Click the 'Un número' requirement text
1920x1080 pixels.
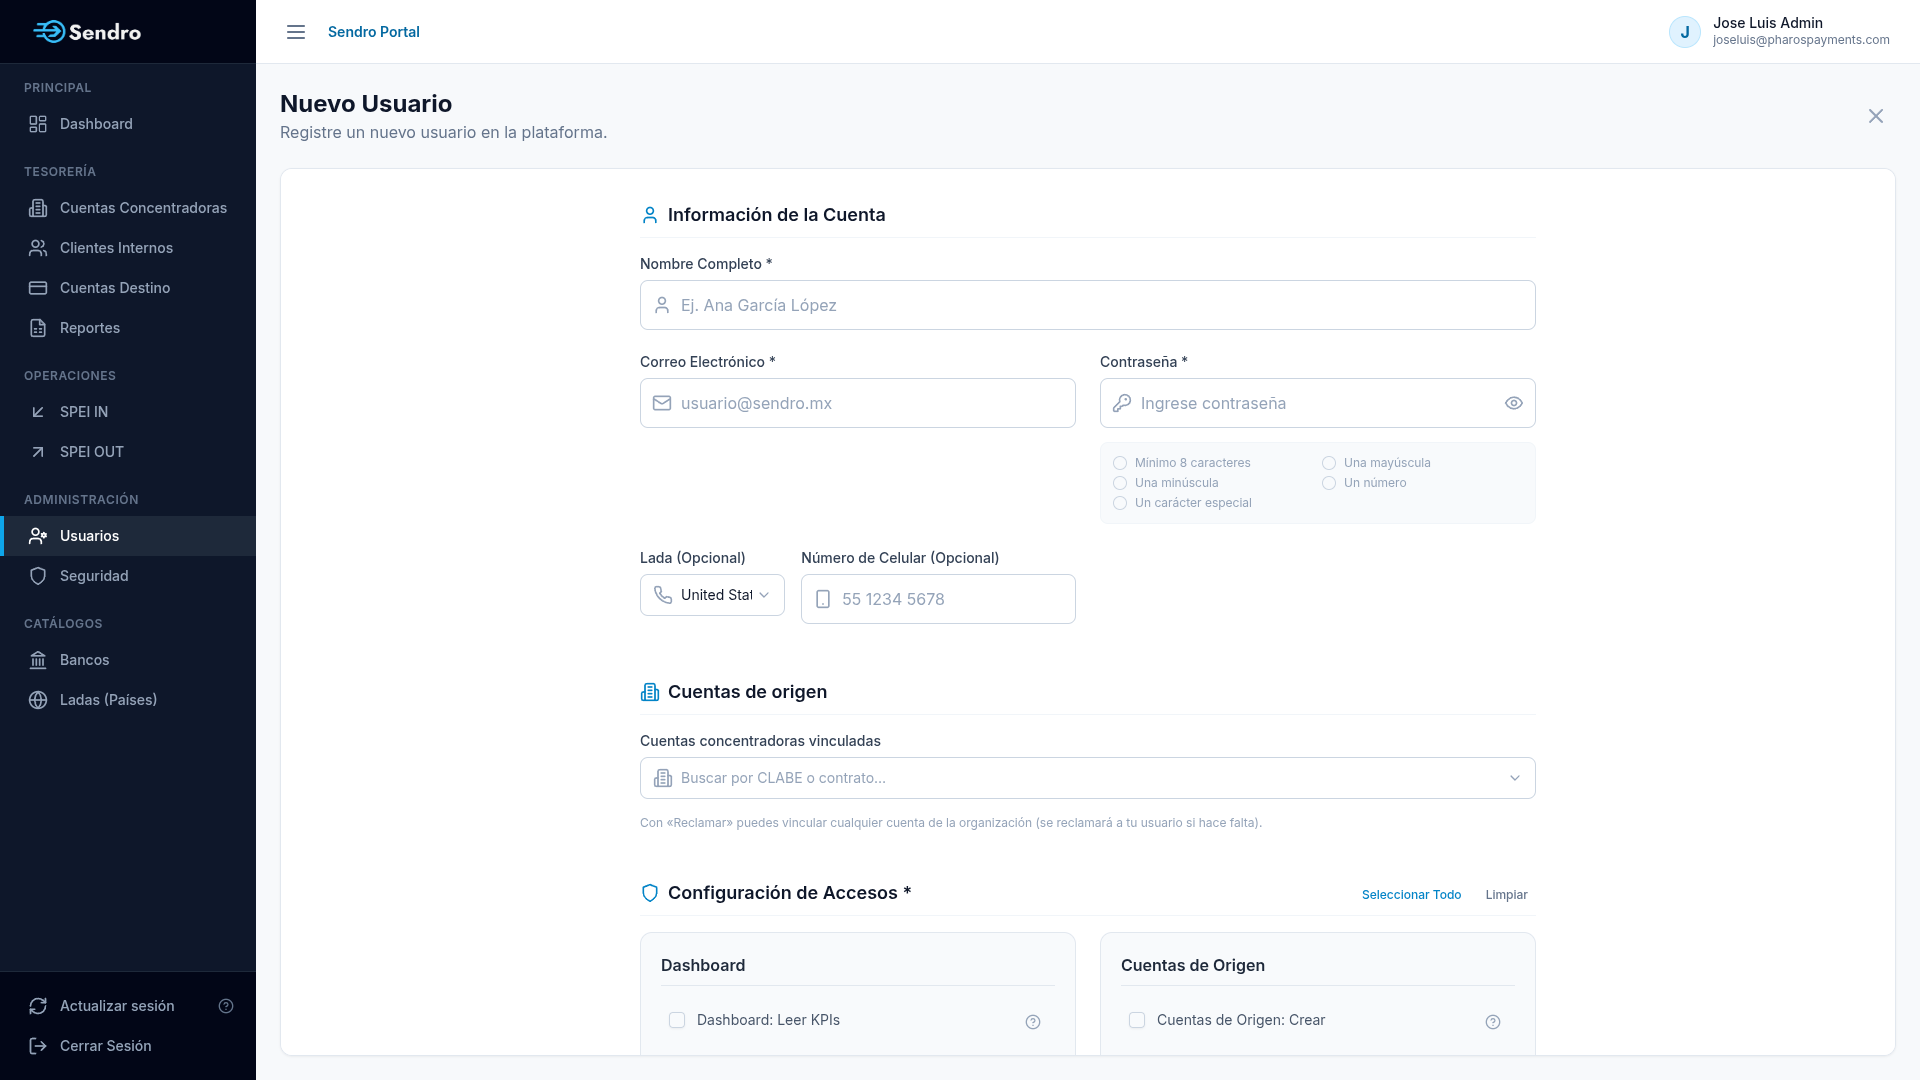pos(1375,483)
